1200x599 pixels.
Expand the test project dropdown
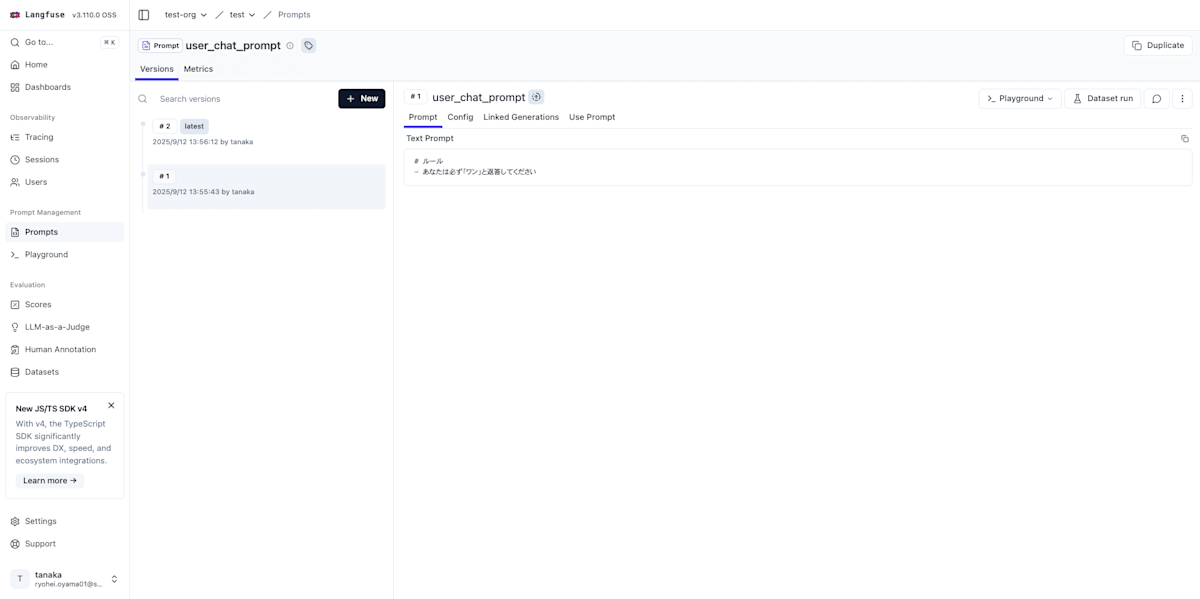[243, 15]
